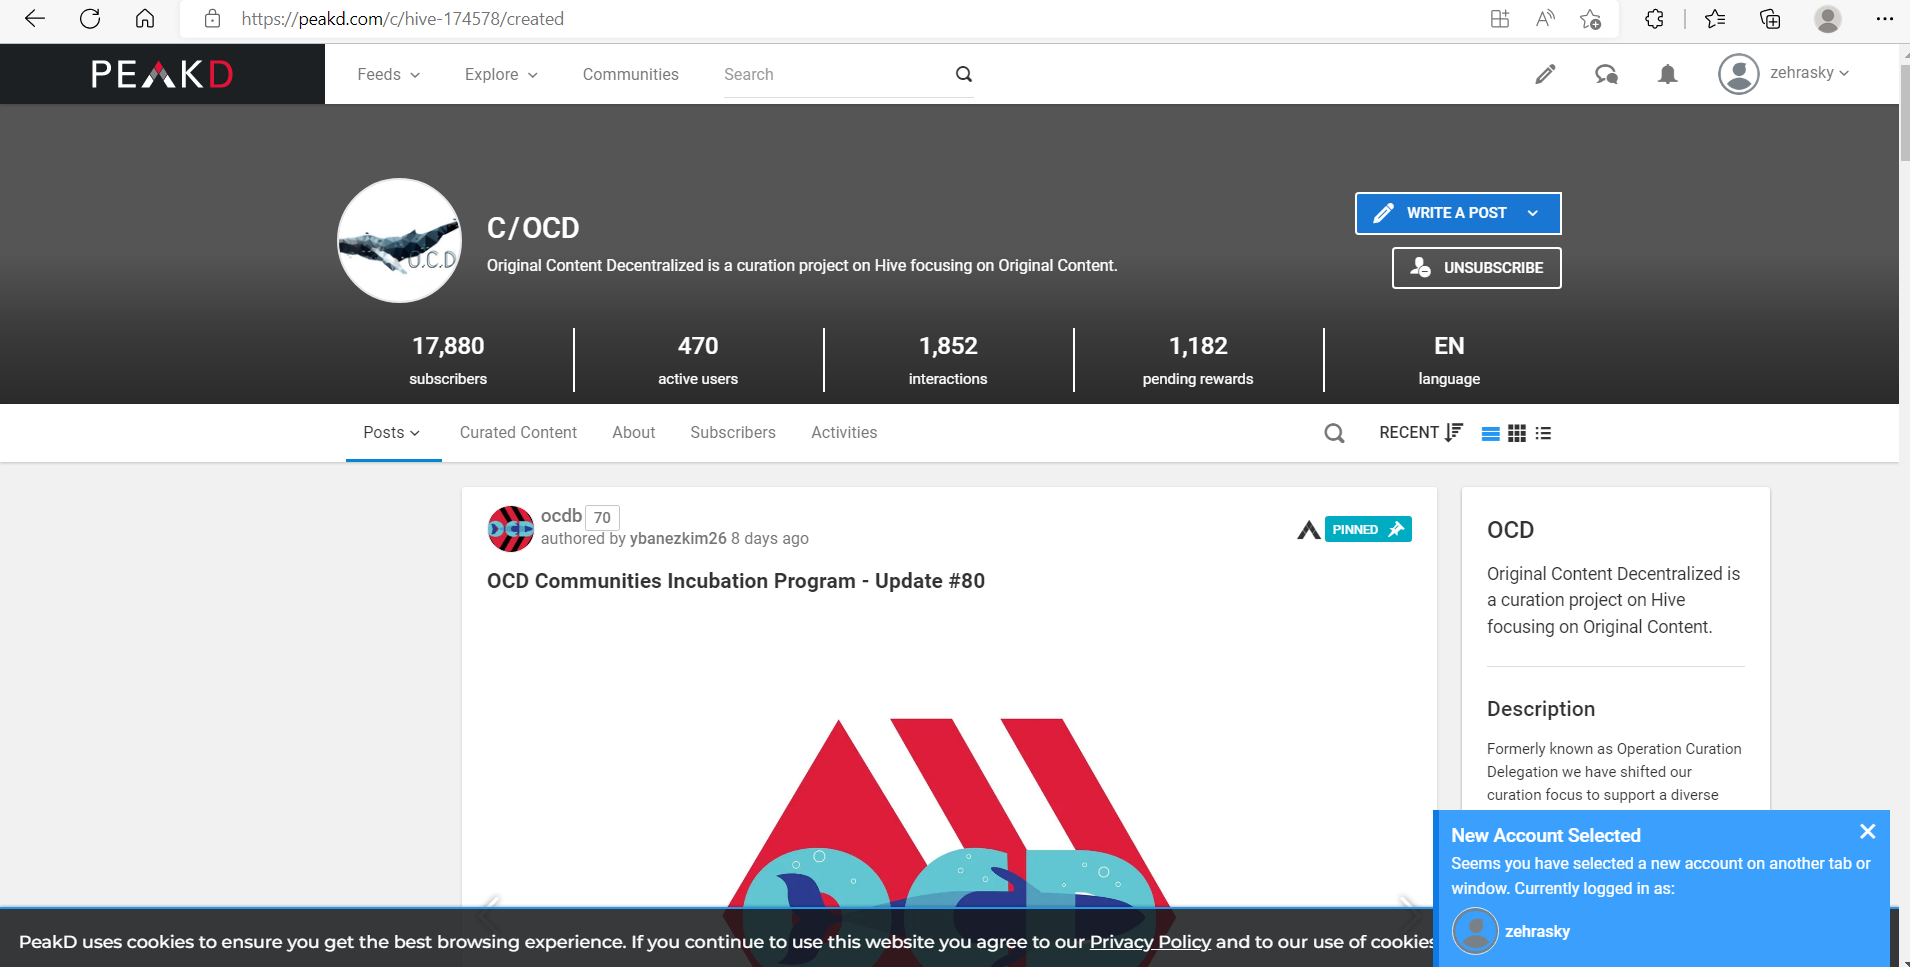1910x967 pixels.
Task: Click the 1,852 interactions statistic
Action: pos(948,360)
